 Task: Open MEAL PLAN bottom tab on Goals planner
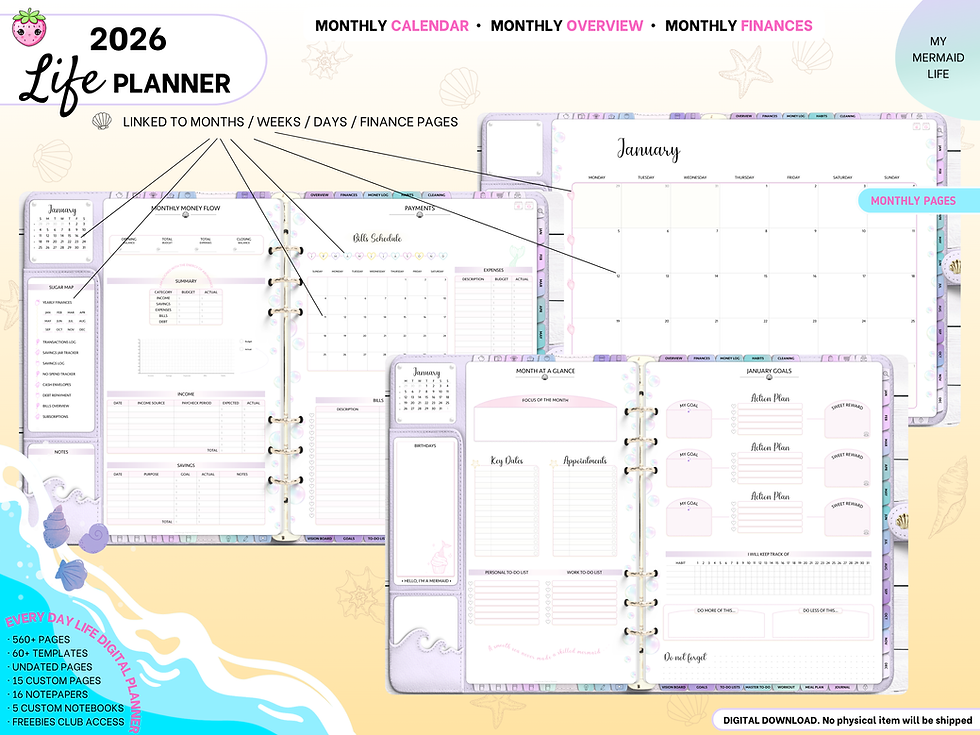tap(814, 688)
